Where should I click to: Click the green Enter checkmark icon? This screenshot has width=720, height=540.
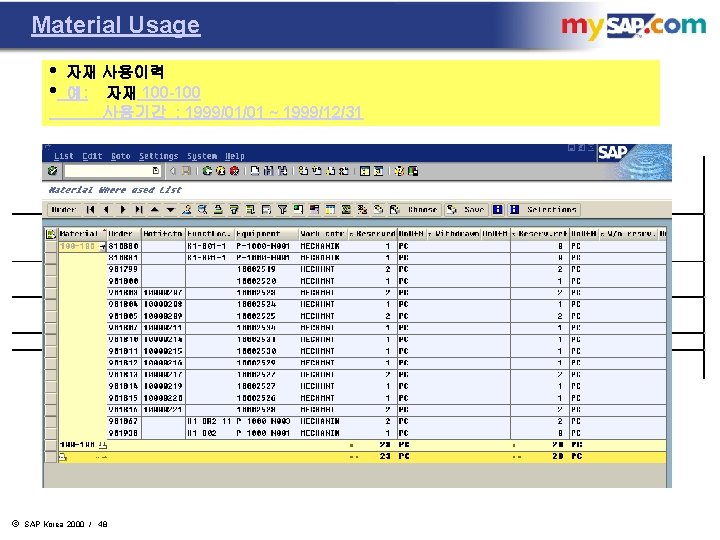click(52, 171)
